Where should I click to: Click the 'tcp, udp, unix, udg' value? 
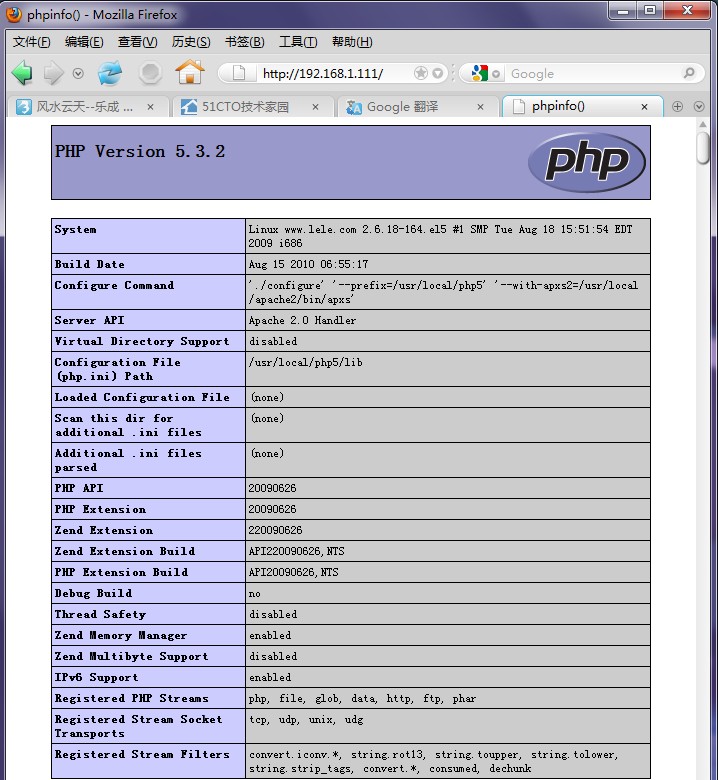306,719
